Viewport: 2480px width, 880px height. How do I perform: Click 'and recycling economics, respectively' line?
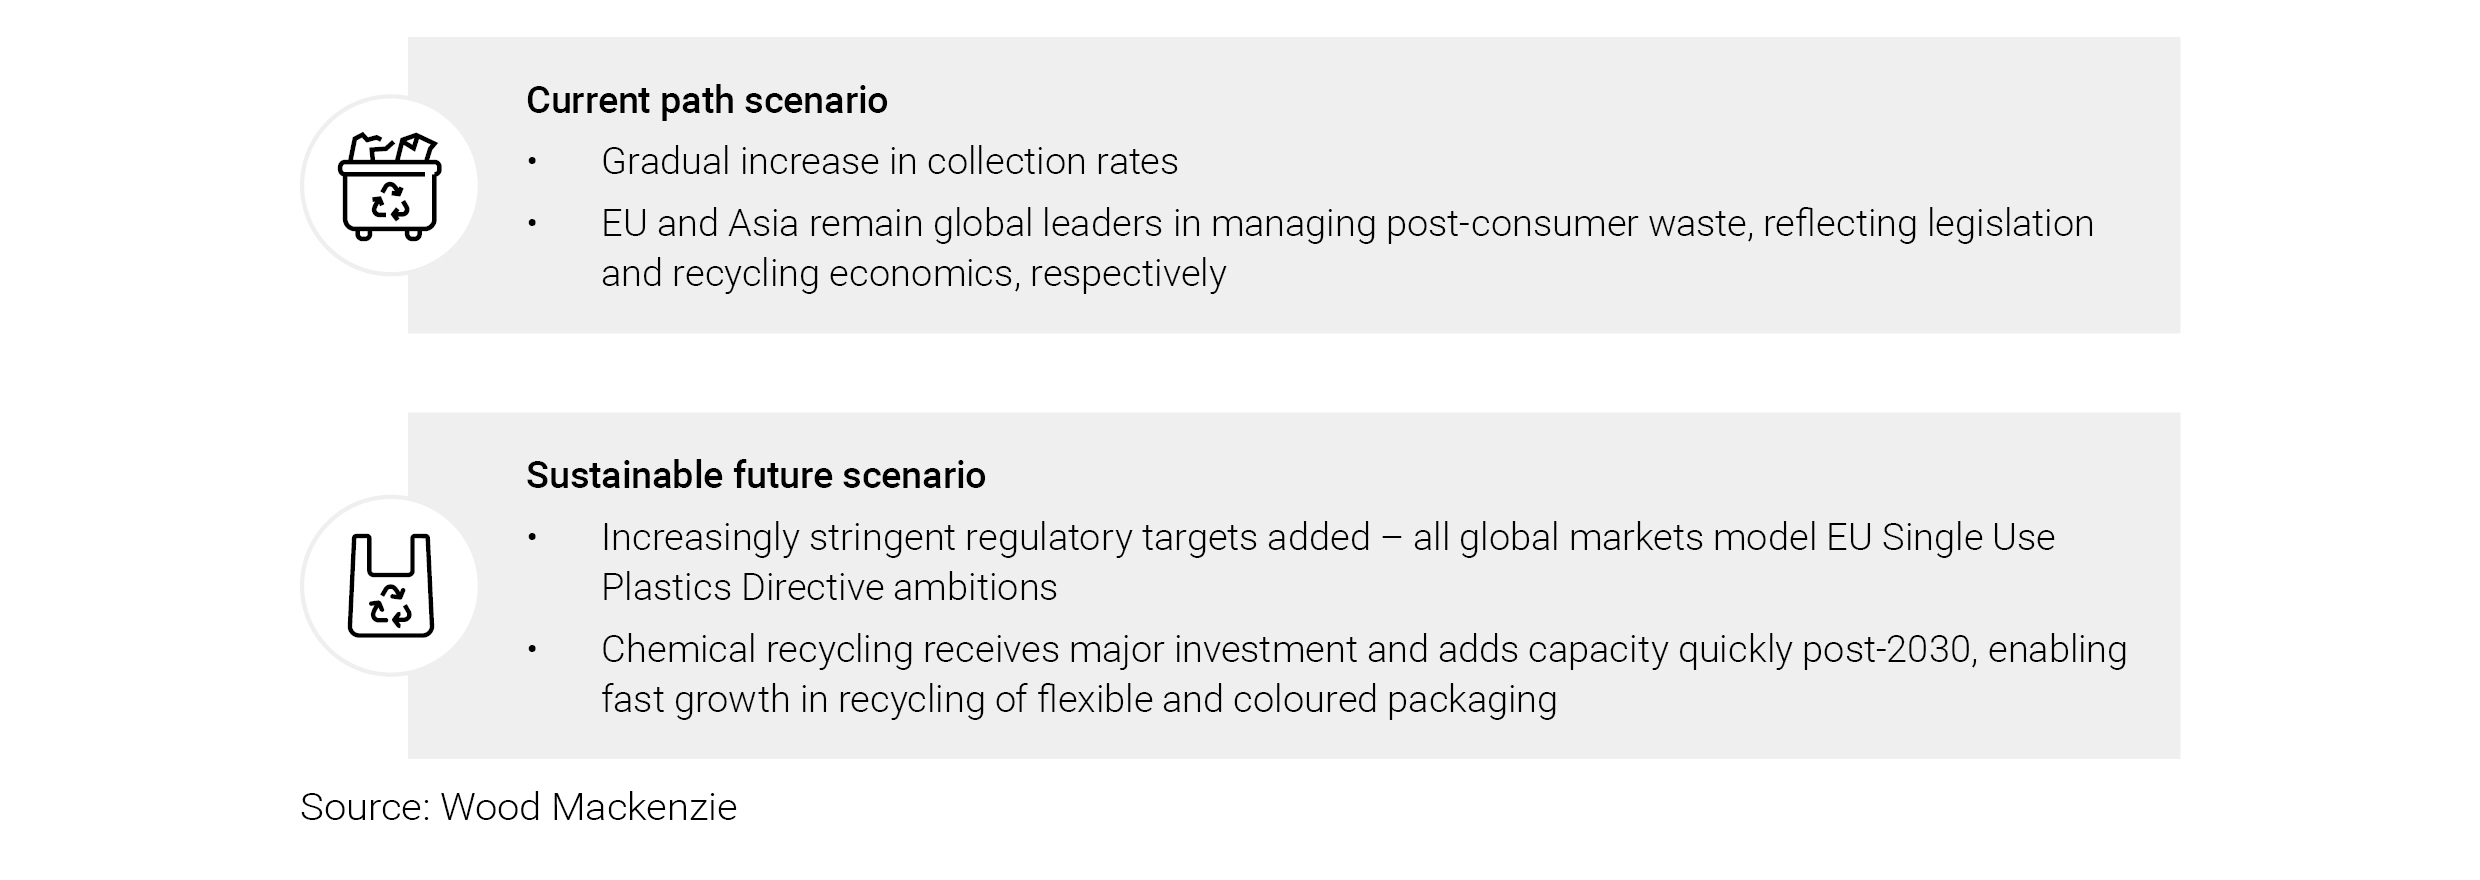pos(912,274)
